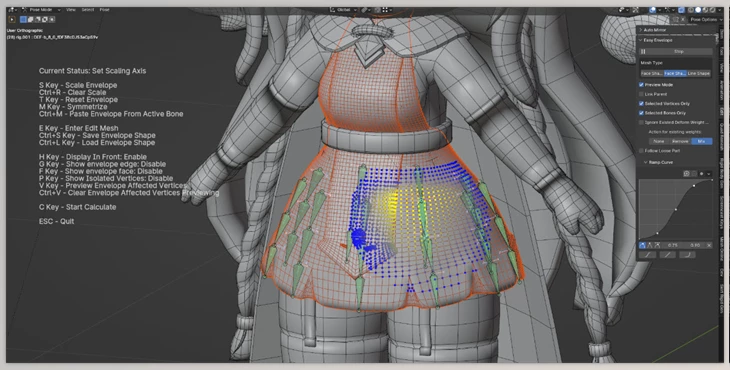The width and height of the screenshot is (730, 370).
Task: Select the highlighted Face Shape mesh type
Action: coord(676,73)
